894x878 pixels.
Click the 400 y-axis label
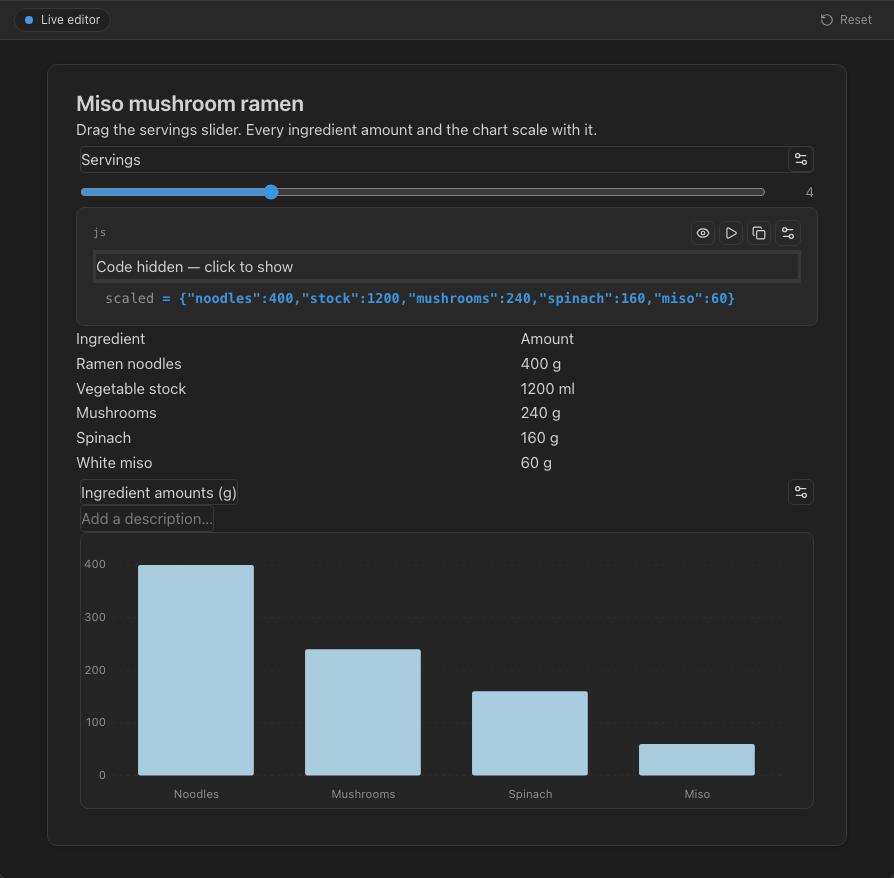(95, 564)
